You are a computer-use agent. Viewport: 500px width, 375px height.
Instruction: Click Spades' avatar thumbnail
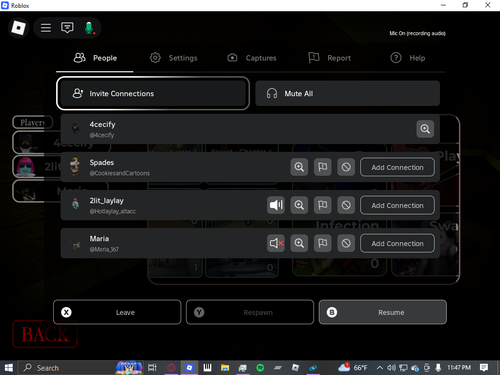(x=76, y=167)
